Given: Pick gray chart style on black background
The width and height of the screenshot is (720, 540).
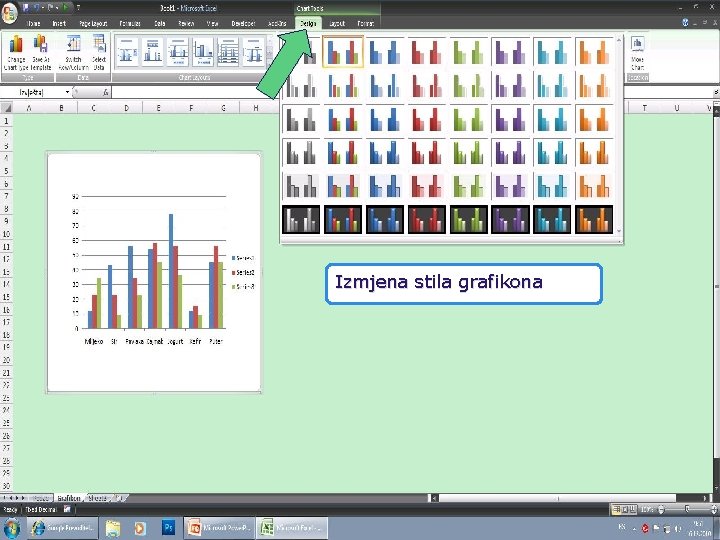Looking at the screenshot, I should click(x=301, y=219).
